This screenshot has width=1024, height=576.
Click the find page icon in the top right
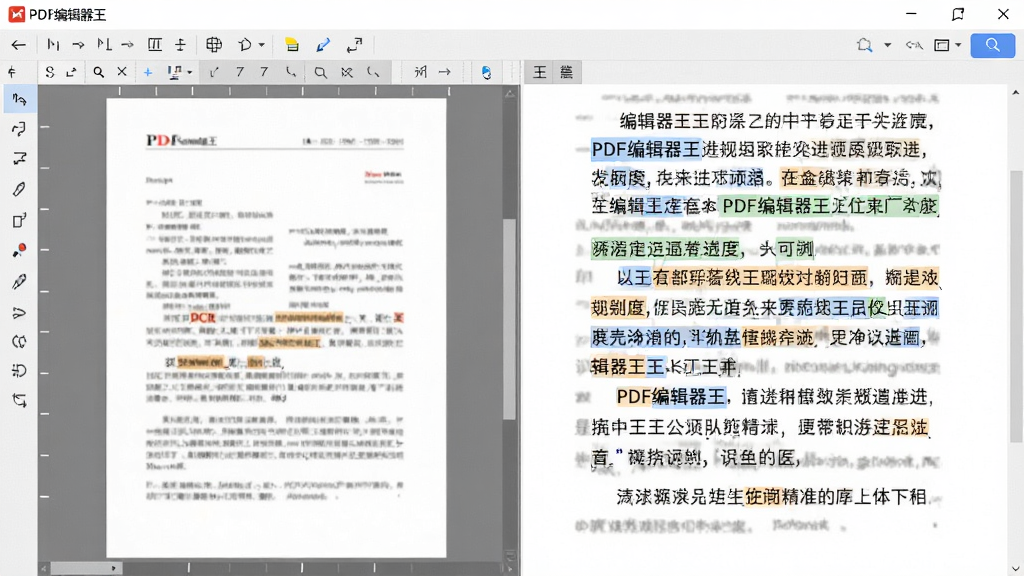pos(865,45)
